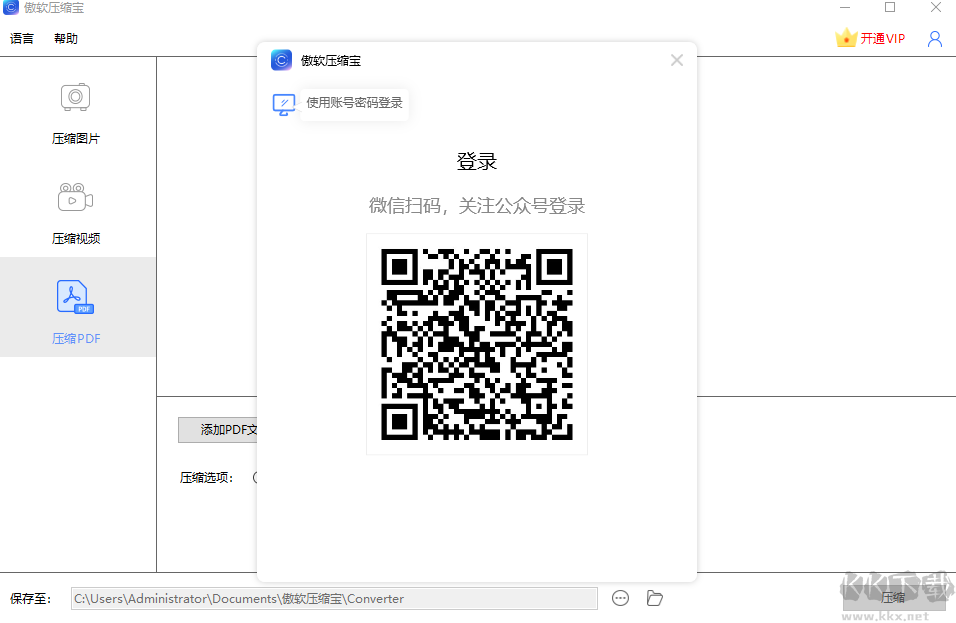Click the 傲软压缩宝 logo in the dialog header

pos(281,60)
